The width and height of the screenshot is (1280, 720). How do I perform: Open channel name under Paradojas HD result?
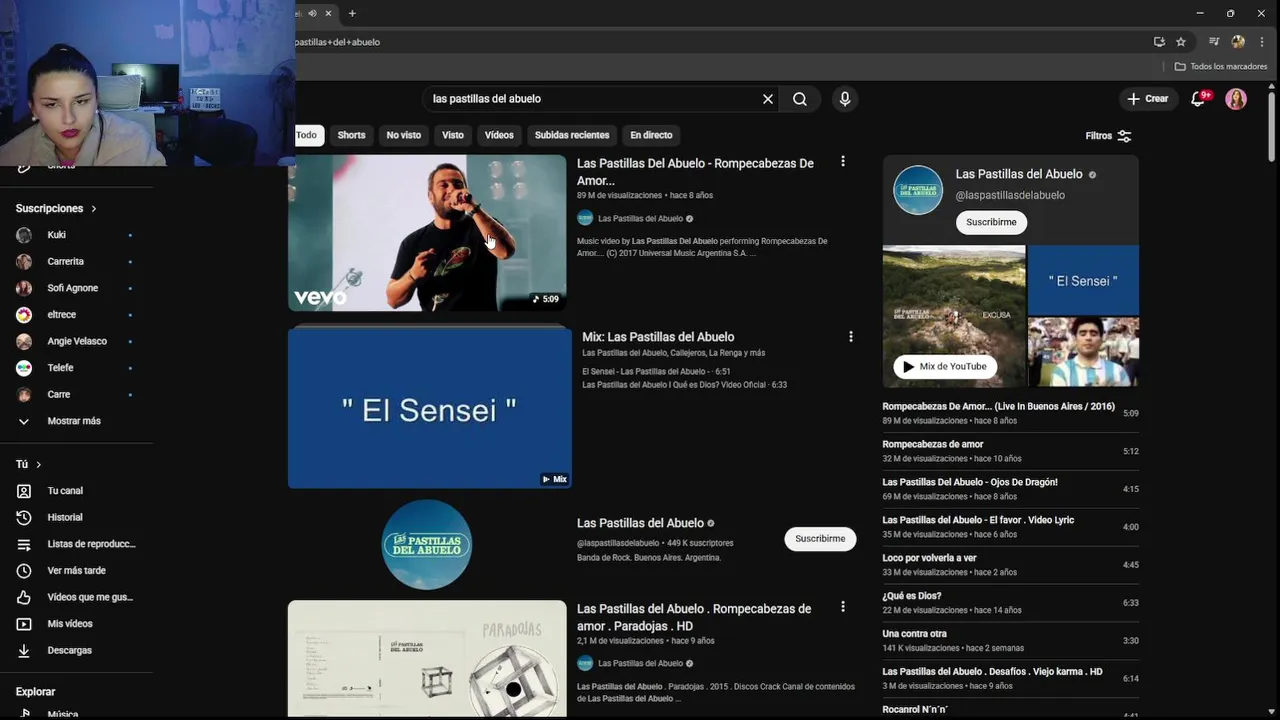tap(640, 663)
